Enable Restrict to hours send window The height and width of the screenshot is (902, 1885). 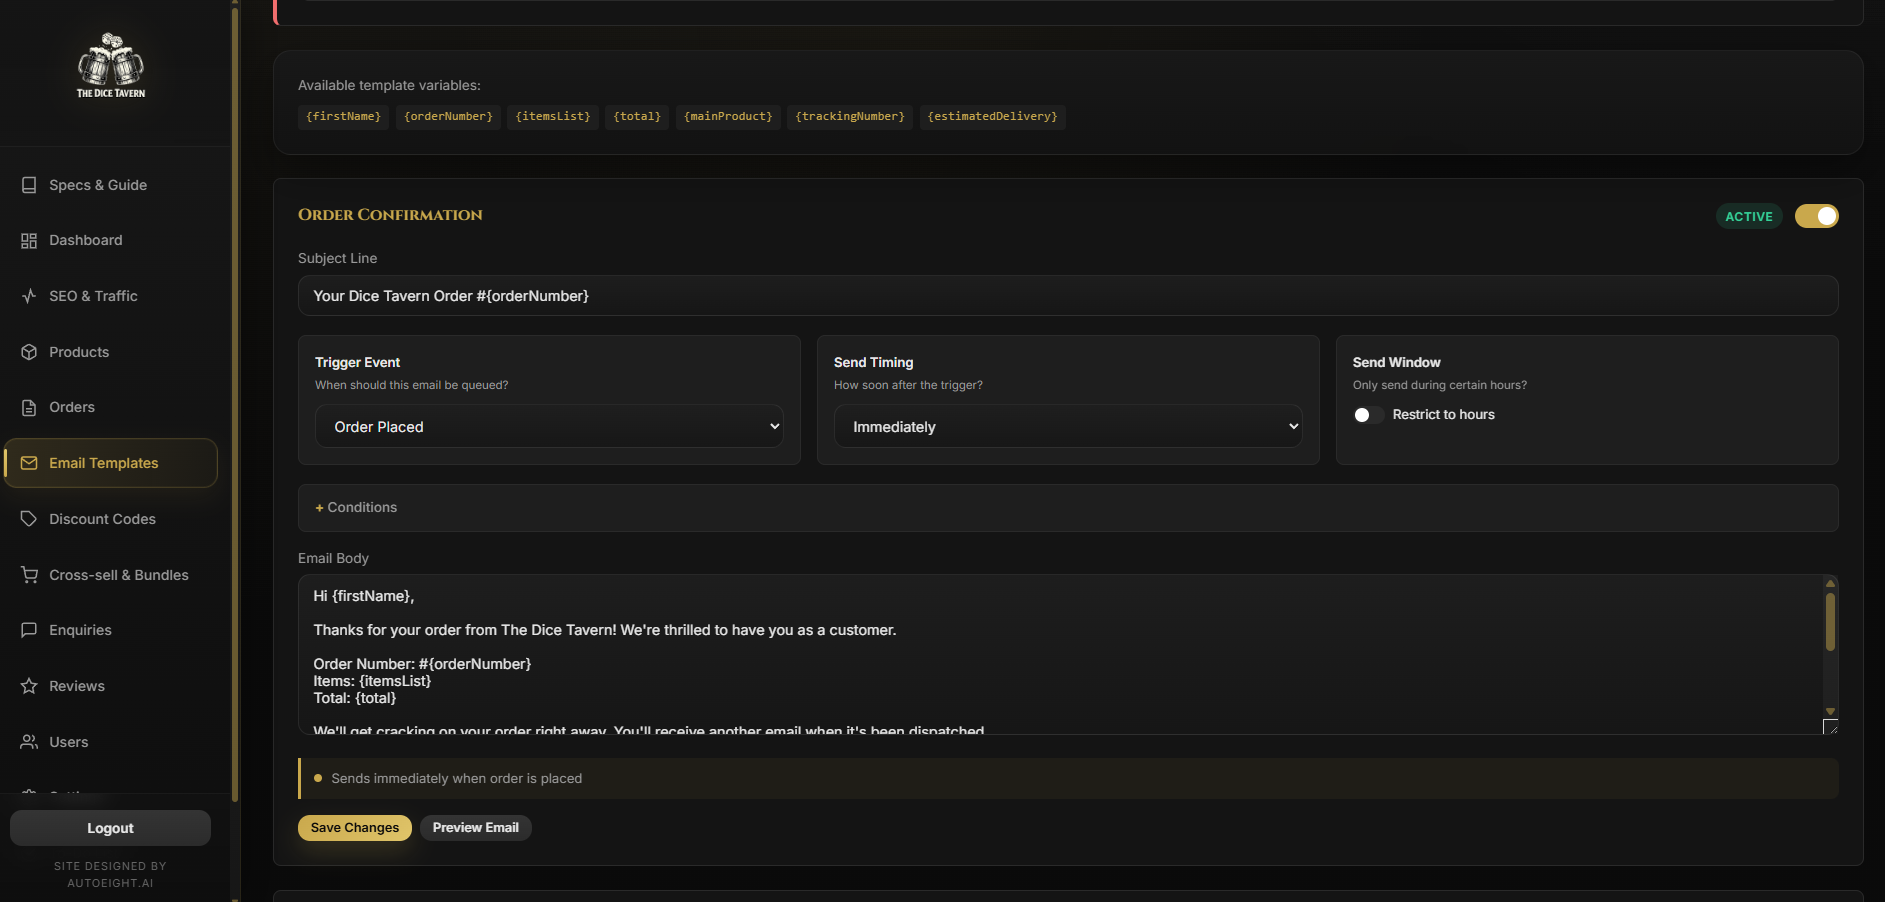pyautogui.click(x=1367, y=415)
